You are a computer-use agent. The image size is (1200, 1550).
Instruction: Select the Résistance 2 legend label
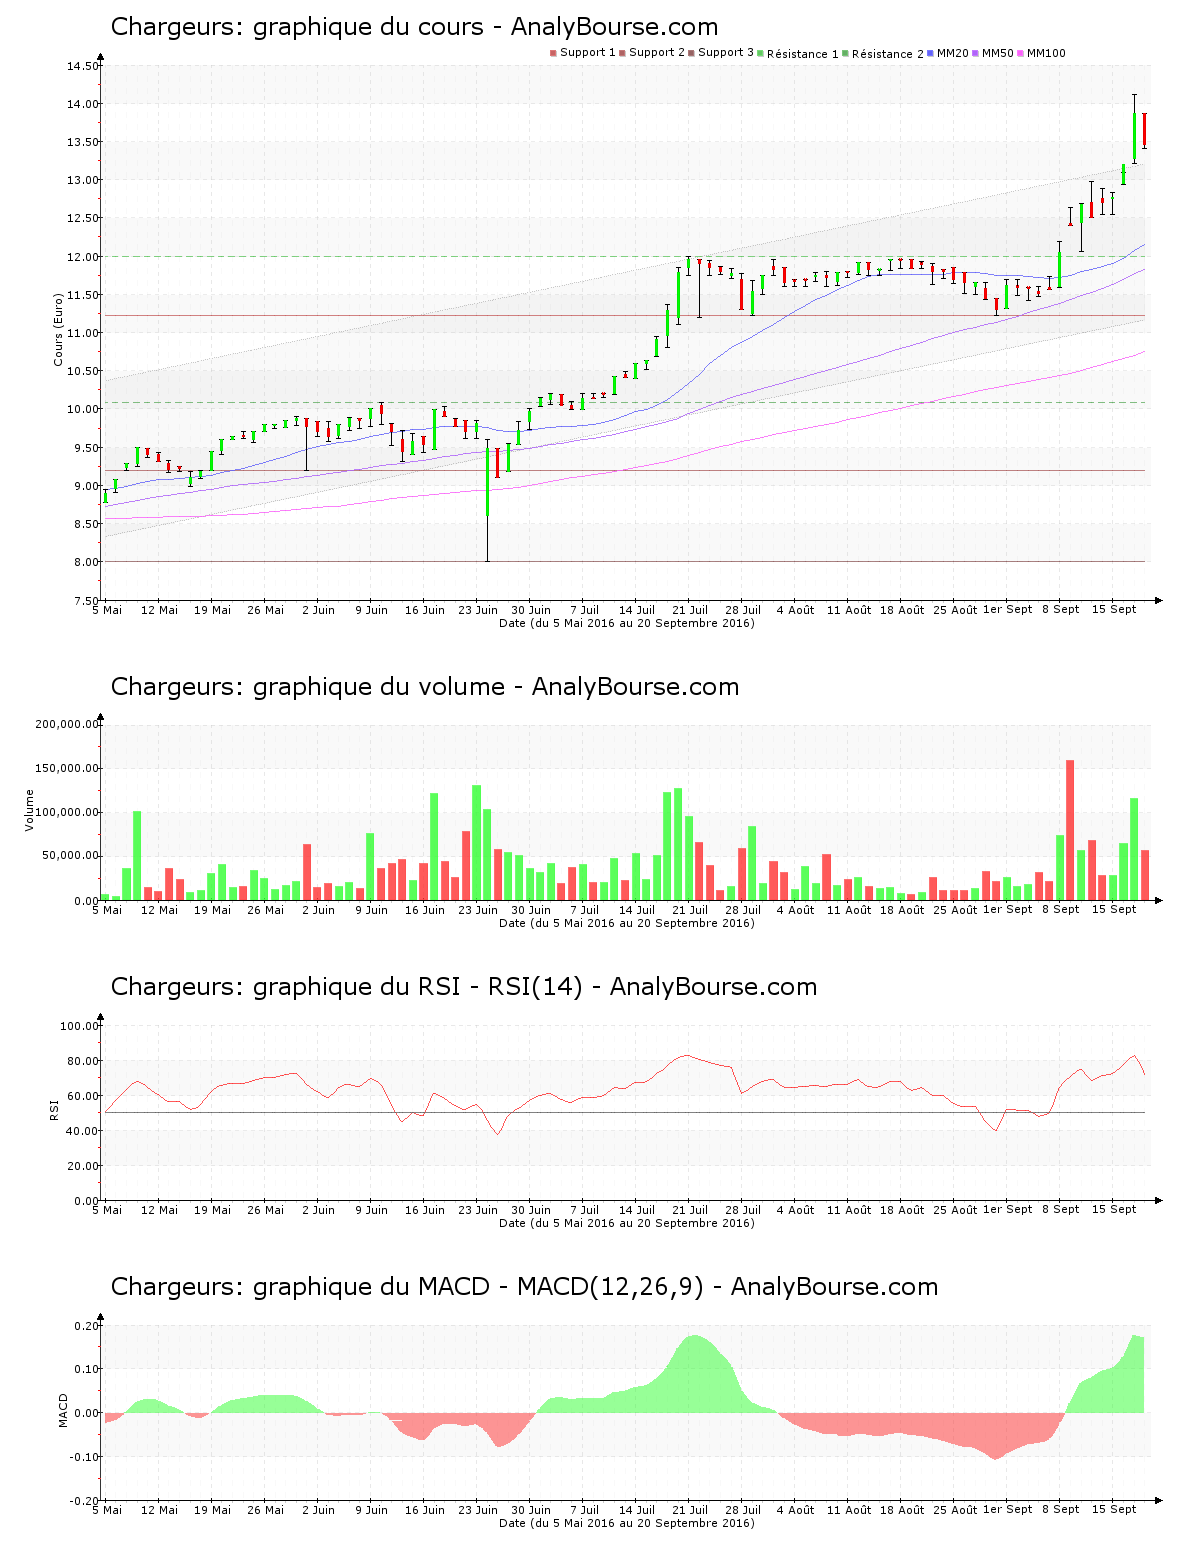888,54
